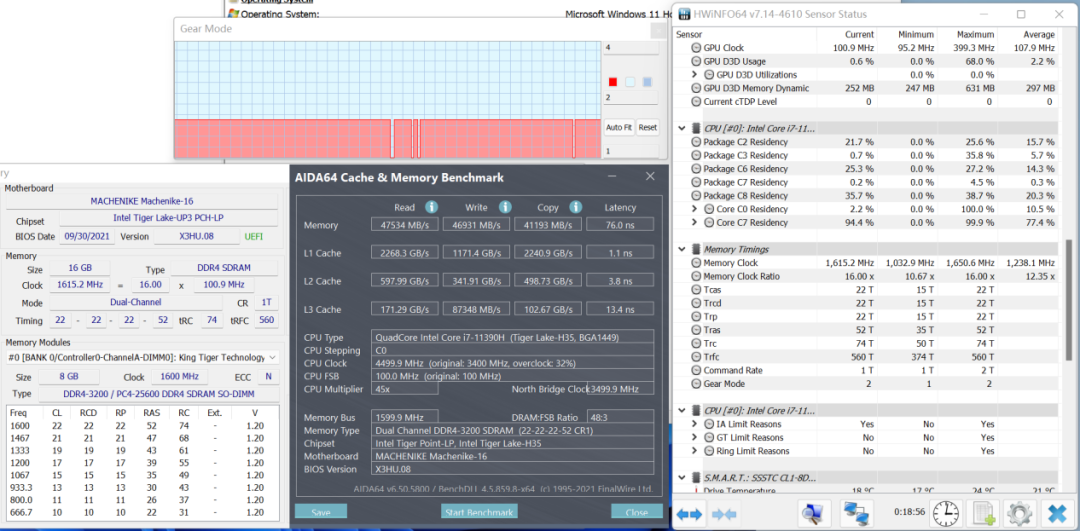Click the blue X close sensors icon

pyautogui.click(x=1056, y=514)
